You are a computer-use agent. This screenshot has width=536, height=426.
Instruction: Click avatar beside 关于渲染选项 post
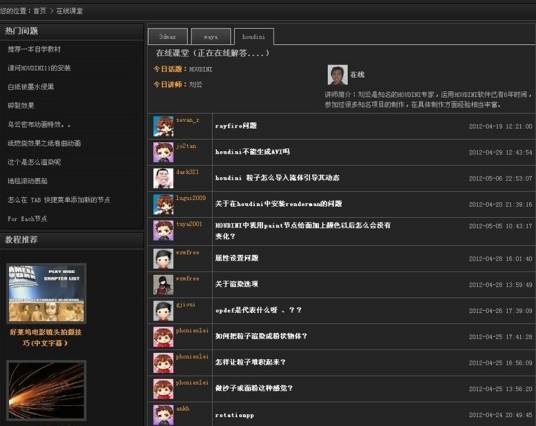[163, 284]
